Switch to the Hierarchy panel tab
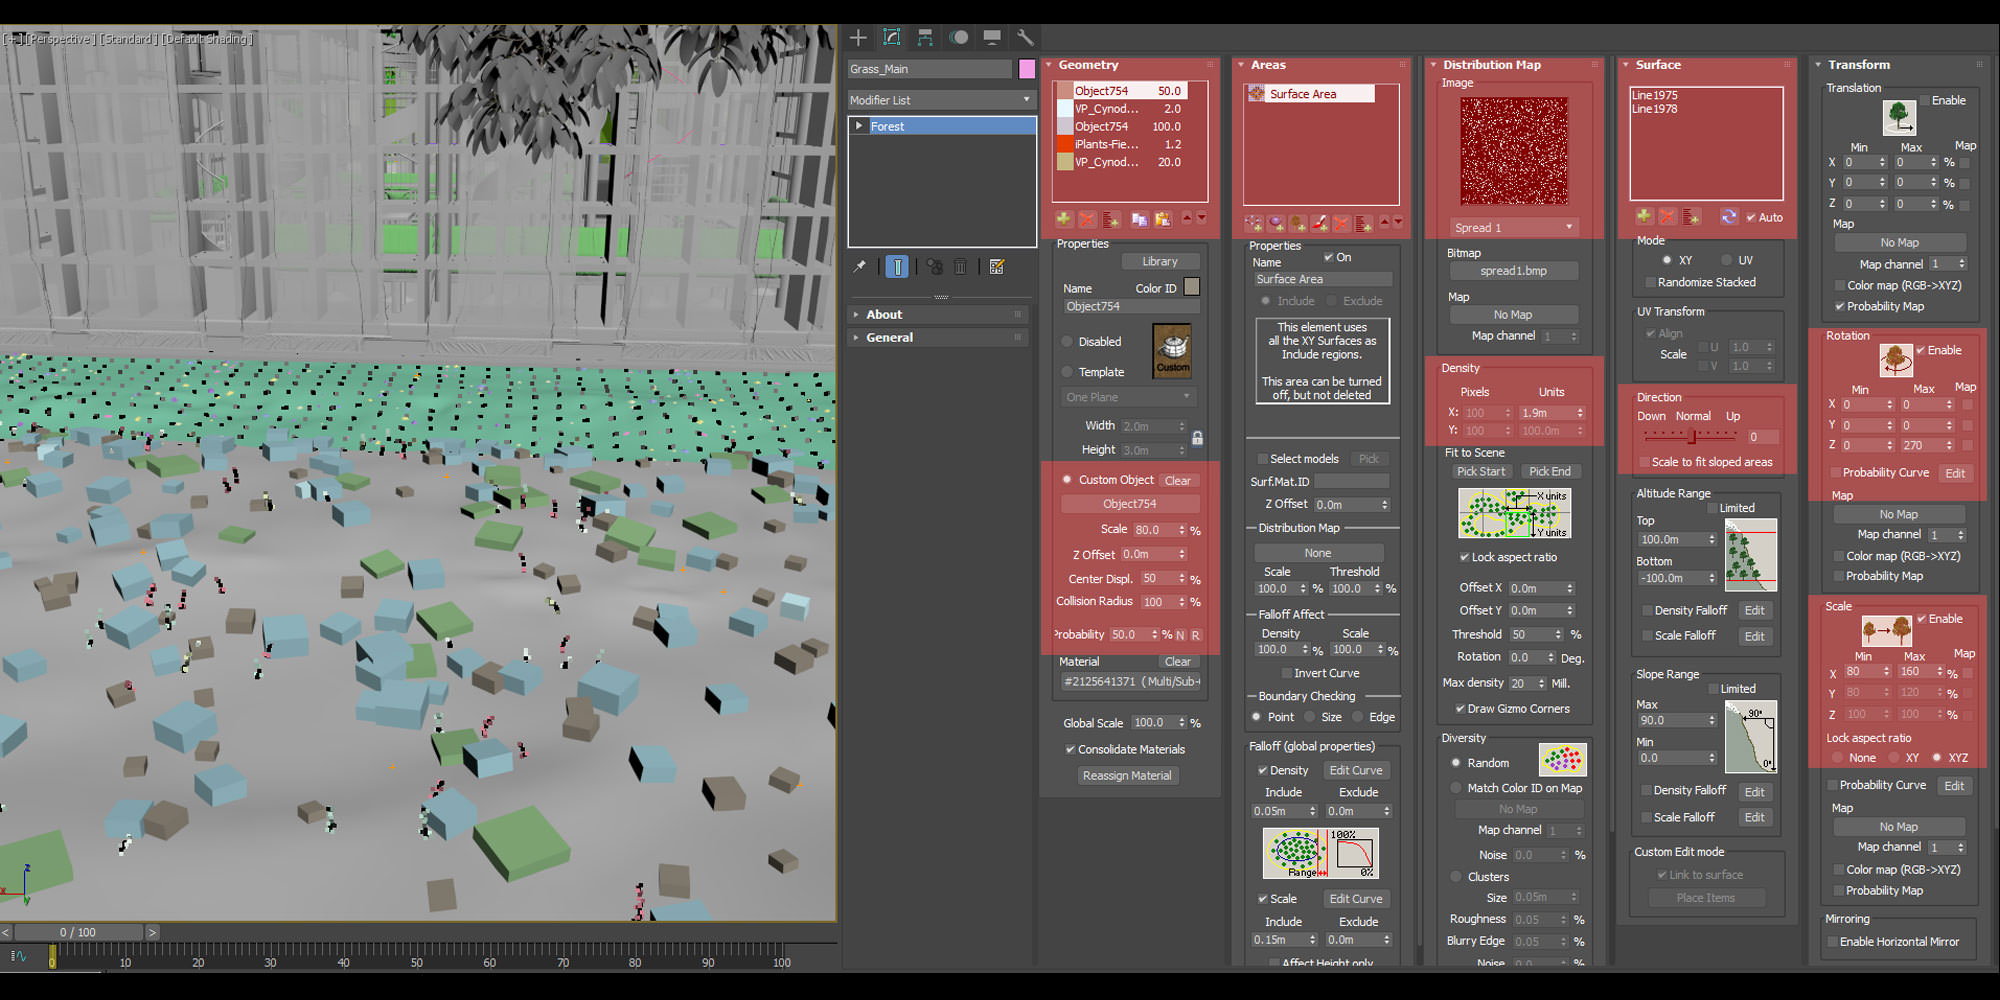 tap(925, 38)
